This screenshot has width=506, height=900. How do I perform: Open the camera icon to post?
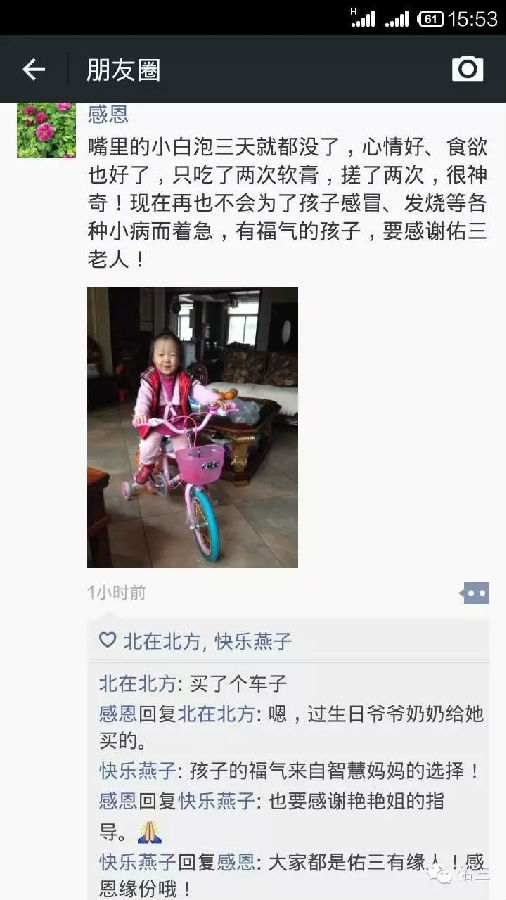click(468, 69)
